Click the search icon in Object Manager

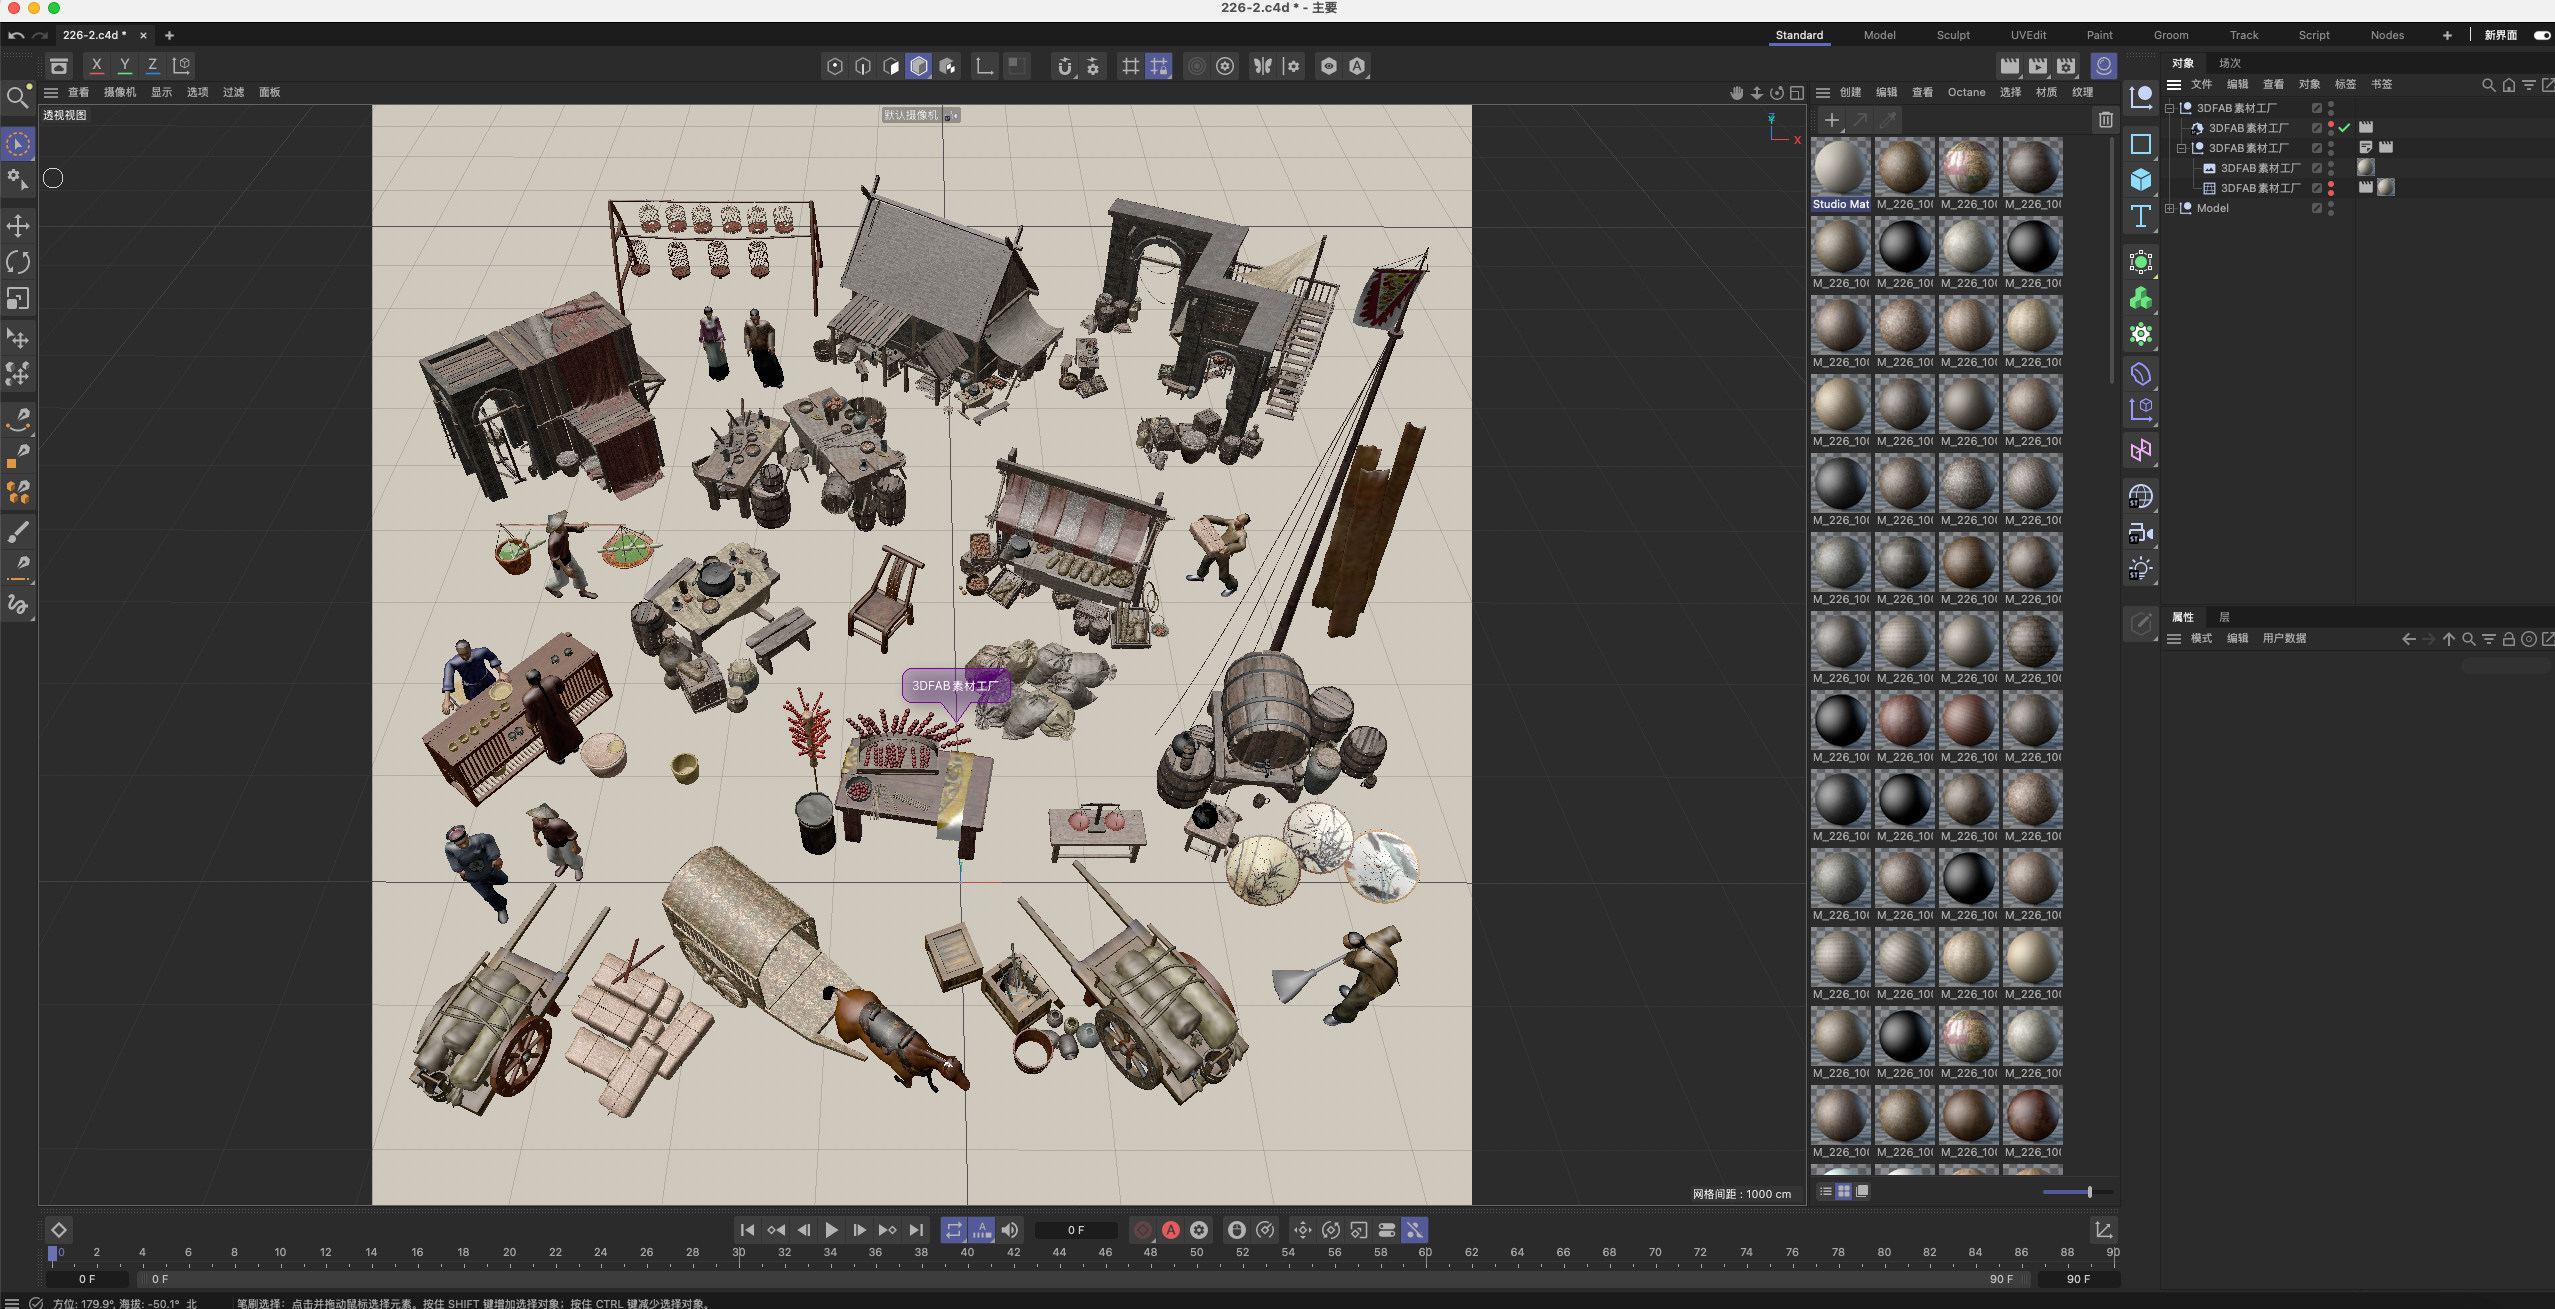2488,85
